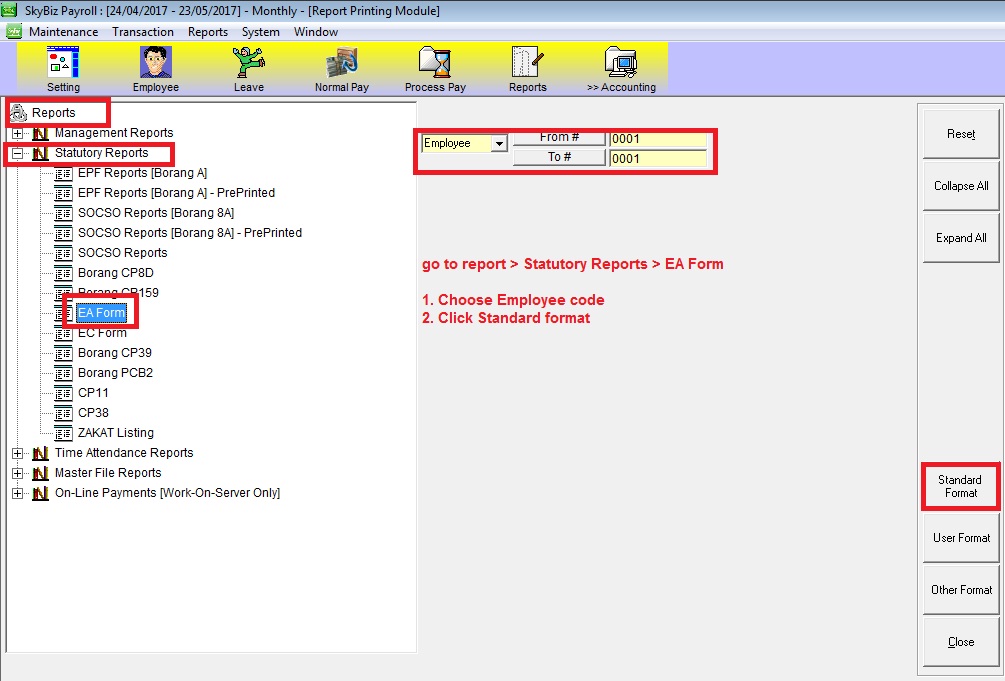Select EA Form in the report tree

pyautogui.click(x=101, y=313)
